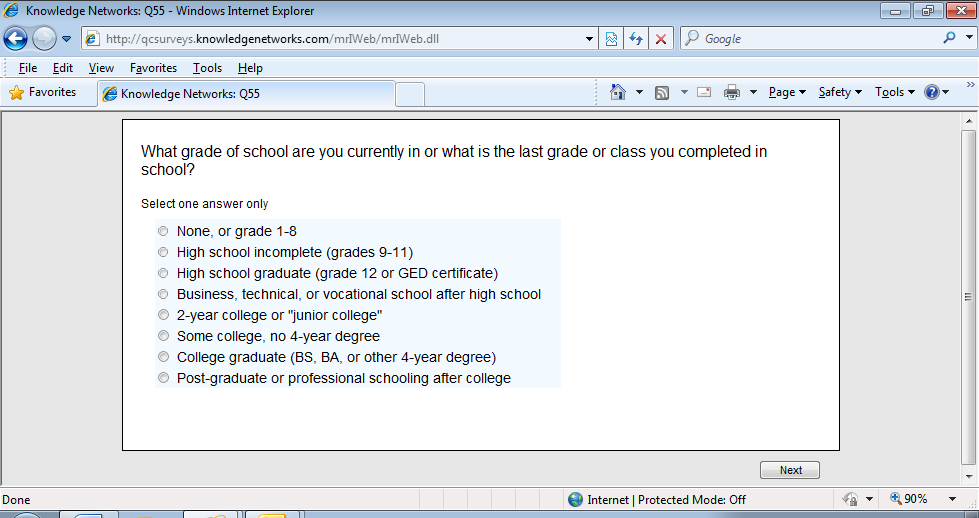
Task: Click the browser Forward arrow button
Action: point(44,39)
